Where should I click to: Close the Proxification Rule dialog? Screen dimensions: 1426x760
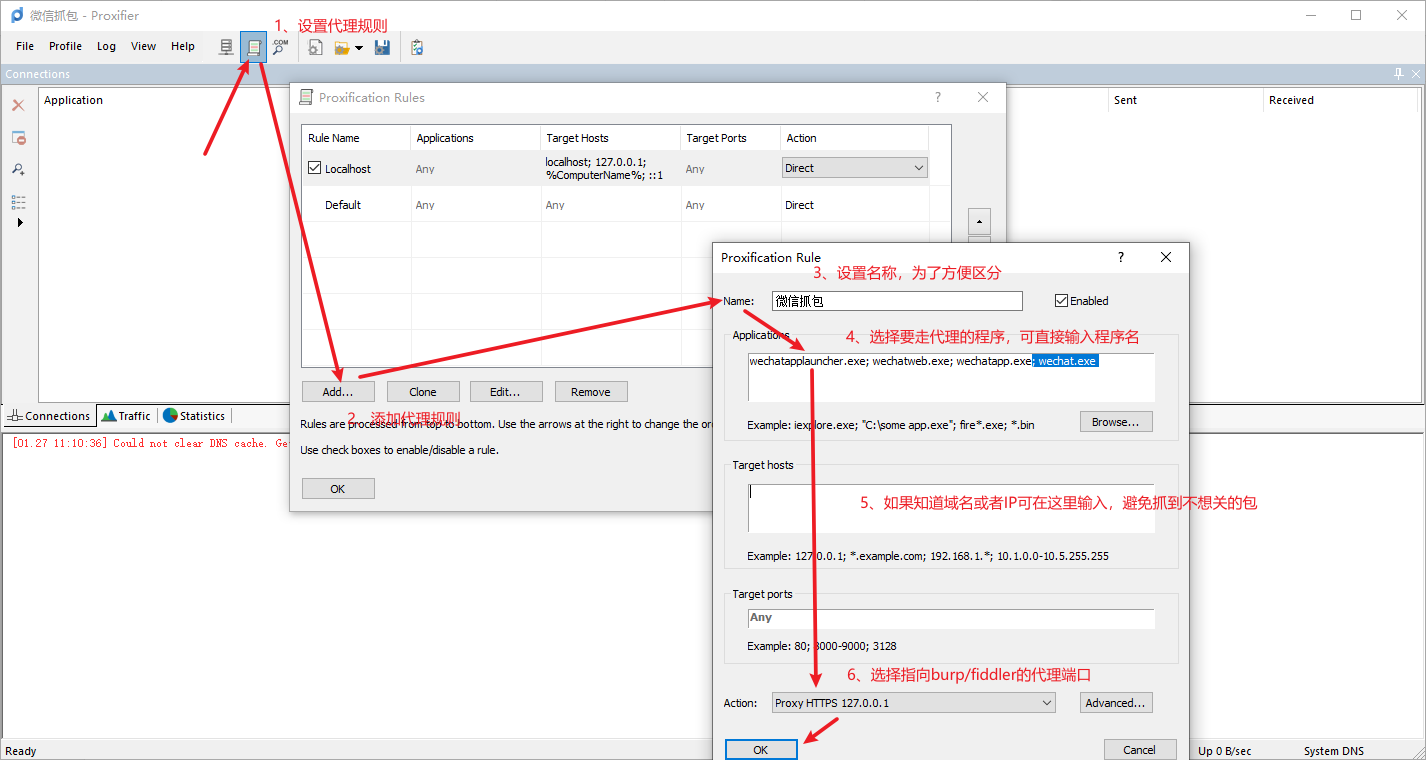[1166, 257]
